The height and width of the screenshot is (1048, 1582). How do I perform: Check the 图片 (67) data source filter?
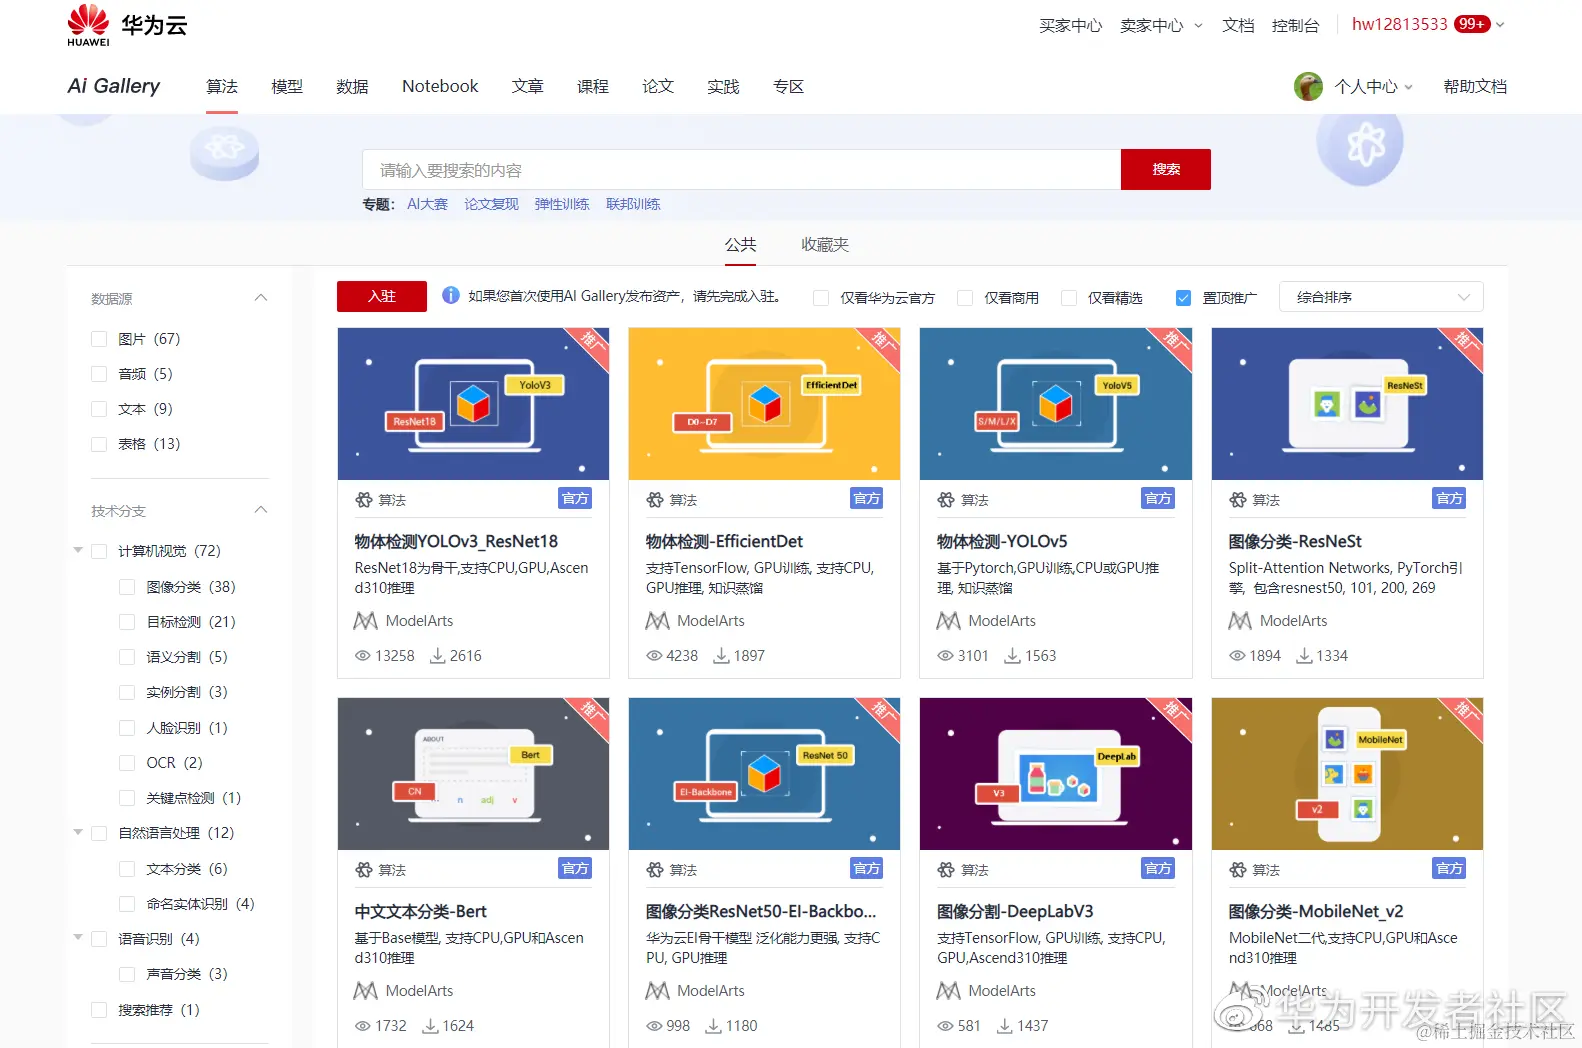click(99, 339)
